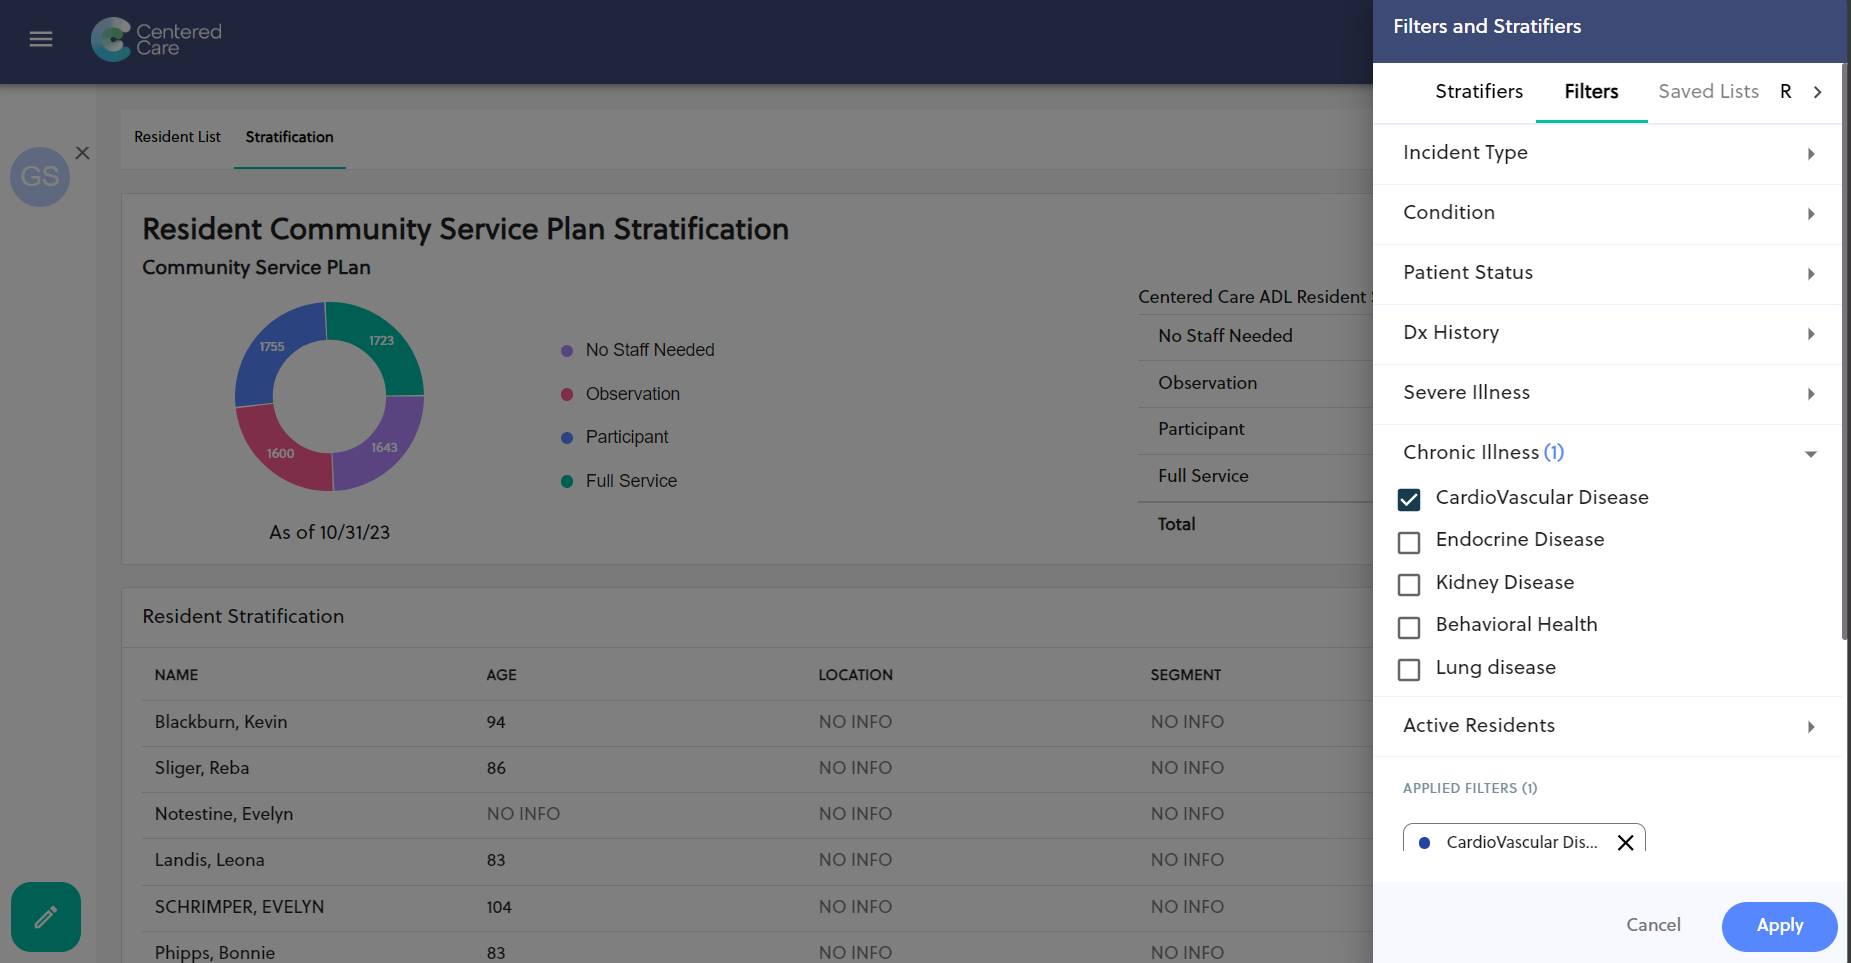Click Cancel in the filters panel
Screen dimensions: 1851x963
[1653, 926]
